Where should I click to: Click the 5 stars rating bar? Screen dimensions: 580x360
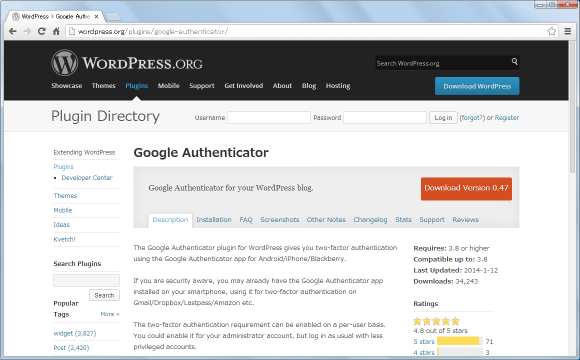coord(460,341)
